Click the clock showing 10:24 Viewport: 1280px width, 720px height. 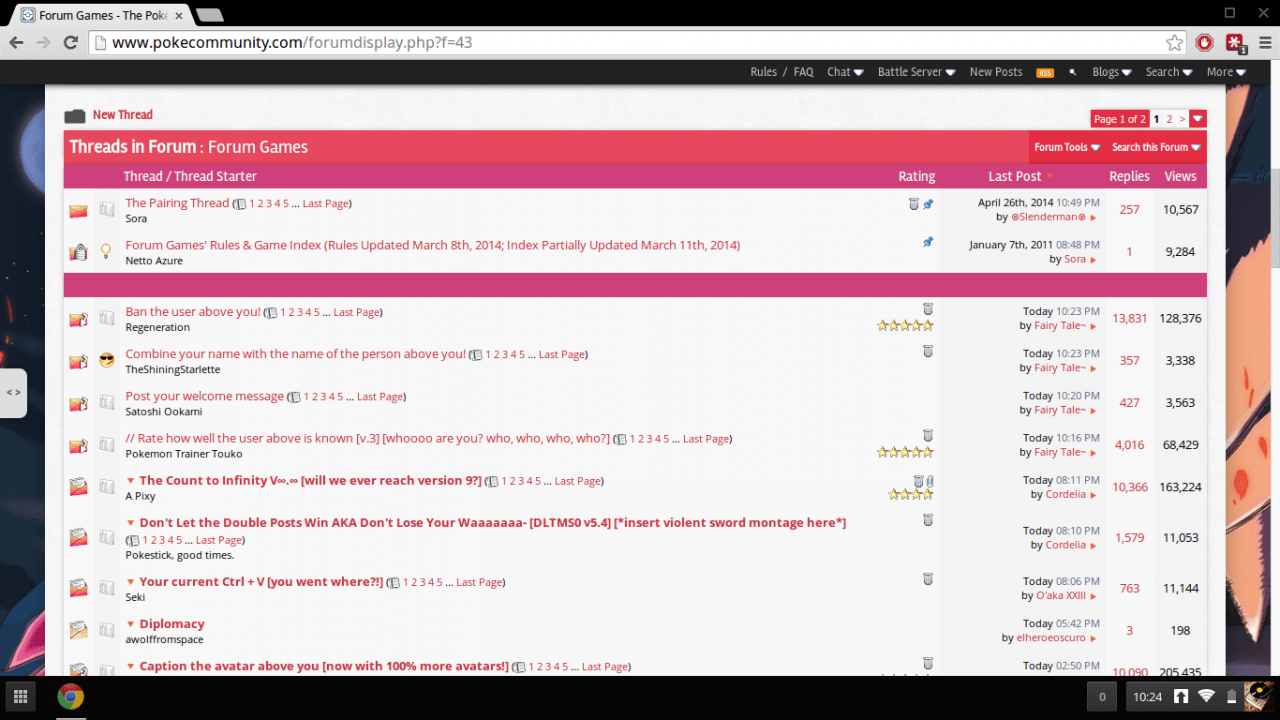[1147, 697]
